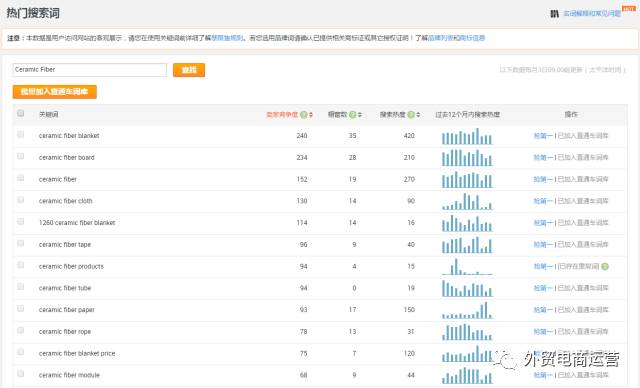Click keyword text 'ceramic fiber tube'
Image resolution: width=640 pixels, height=388 pixels.
click(x=65, y=288)
